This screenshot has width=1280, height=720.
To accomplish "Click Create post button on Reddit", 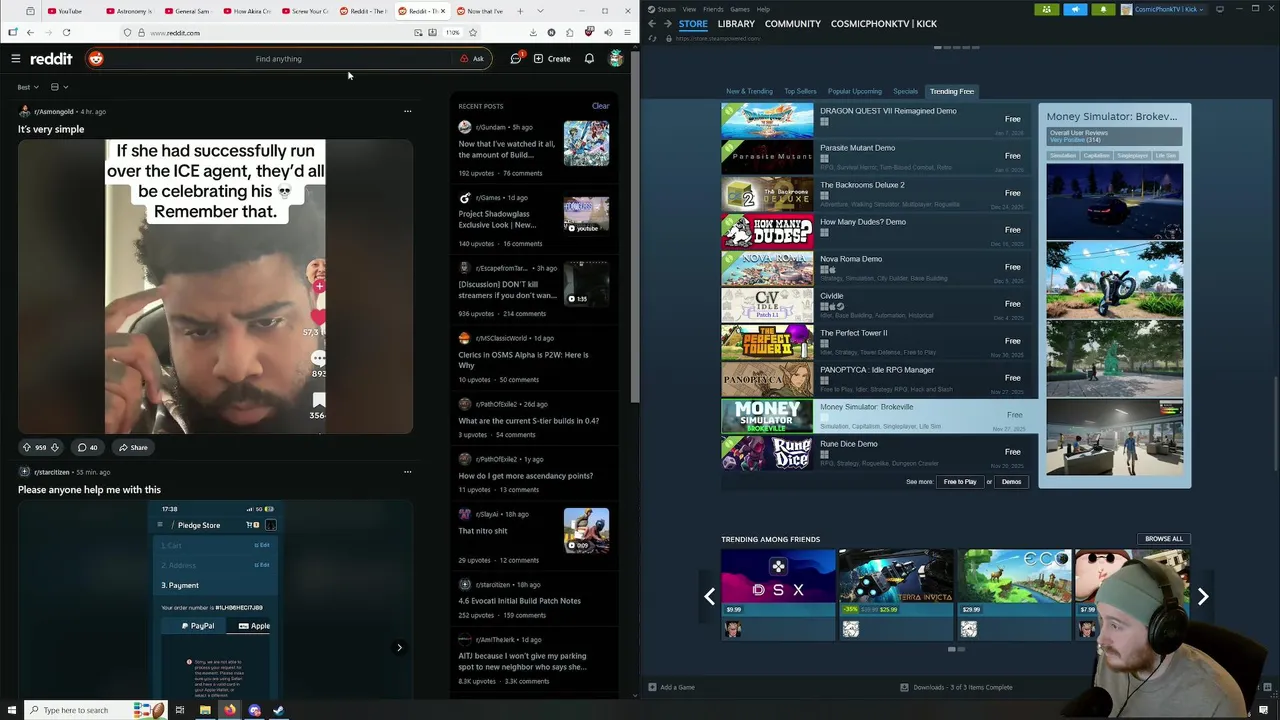I will 552,59.
